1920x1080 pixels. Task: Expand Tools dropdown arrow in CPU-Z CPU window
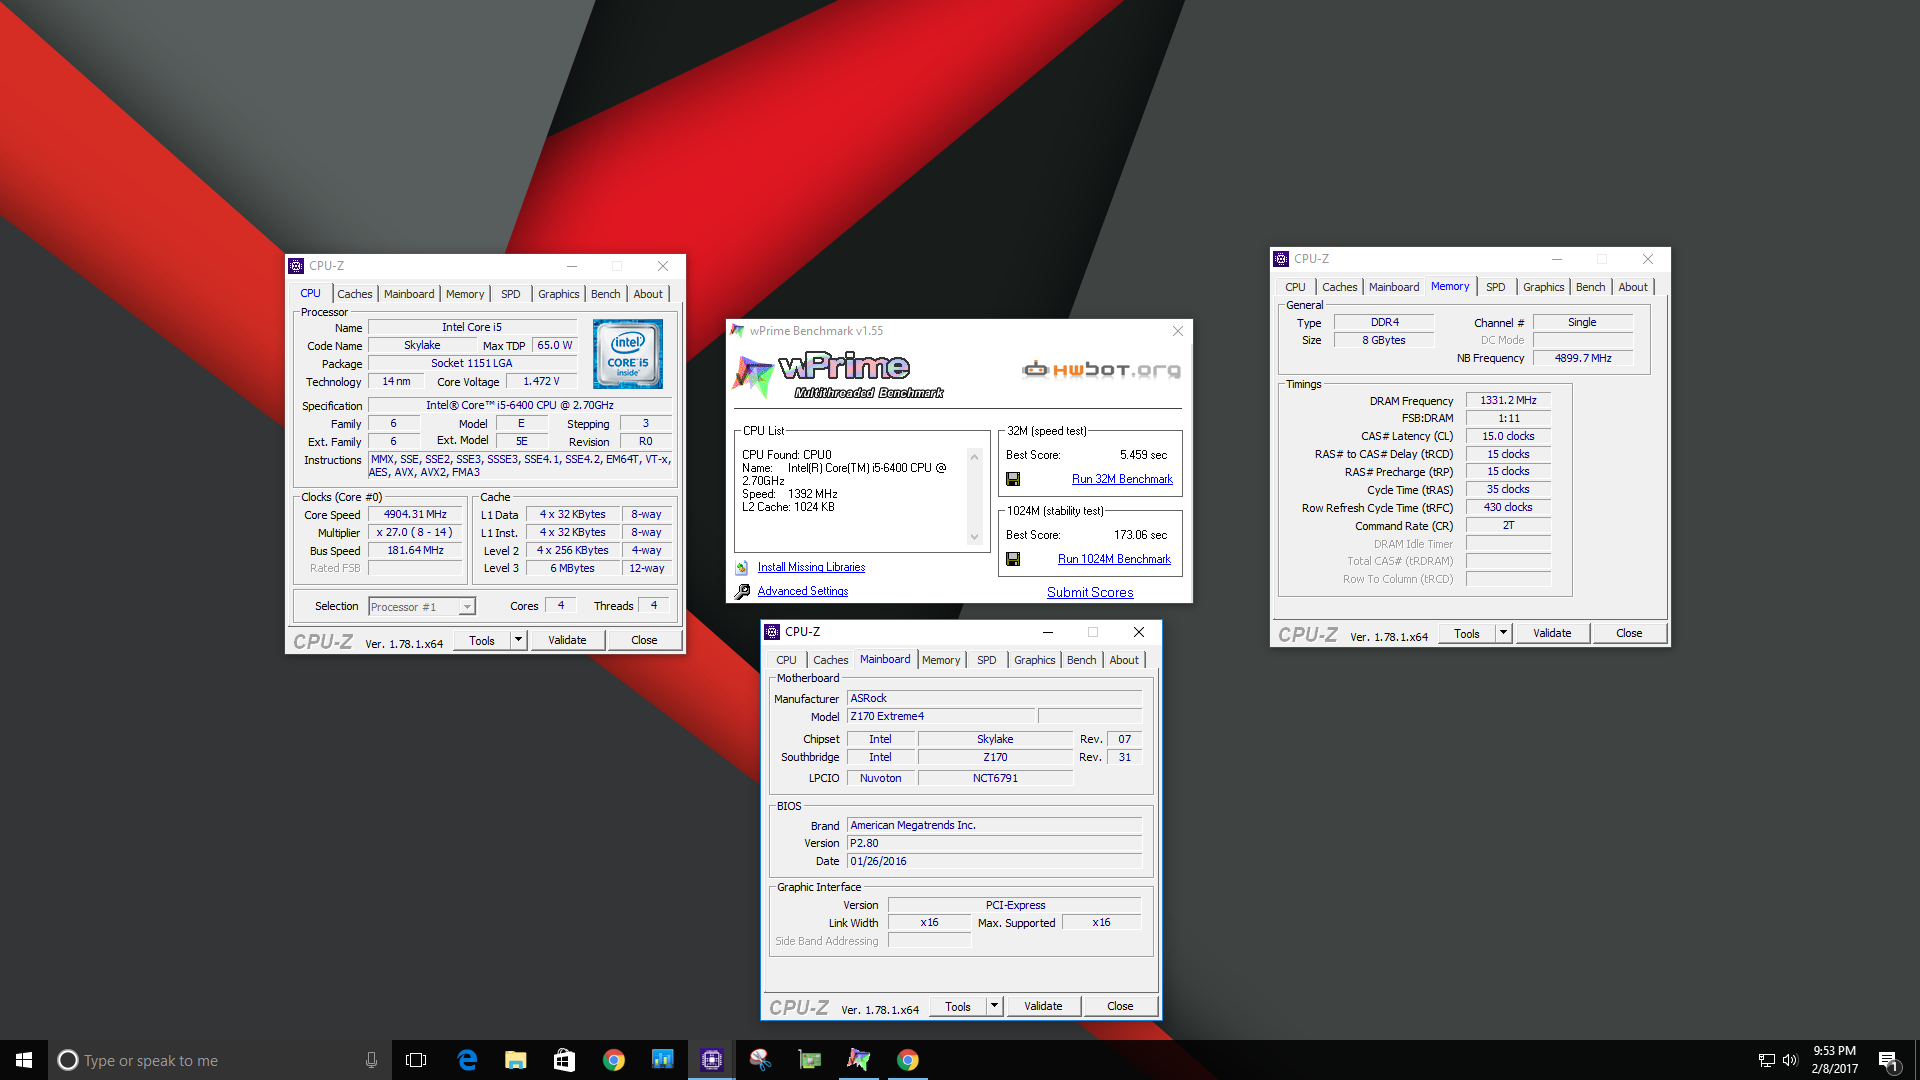click(518, 640)
